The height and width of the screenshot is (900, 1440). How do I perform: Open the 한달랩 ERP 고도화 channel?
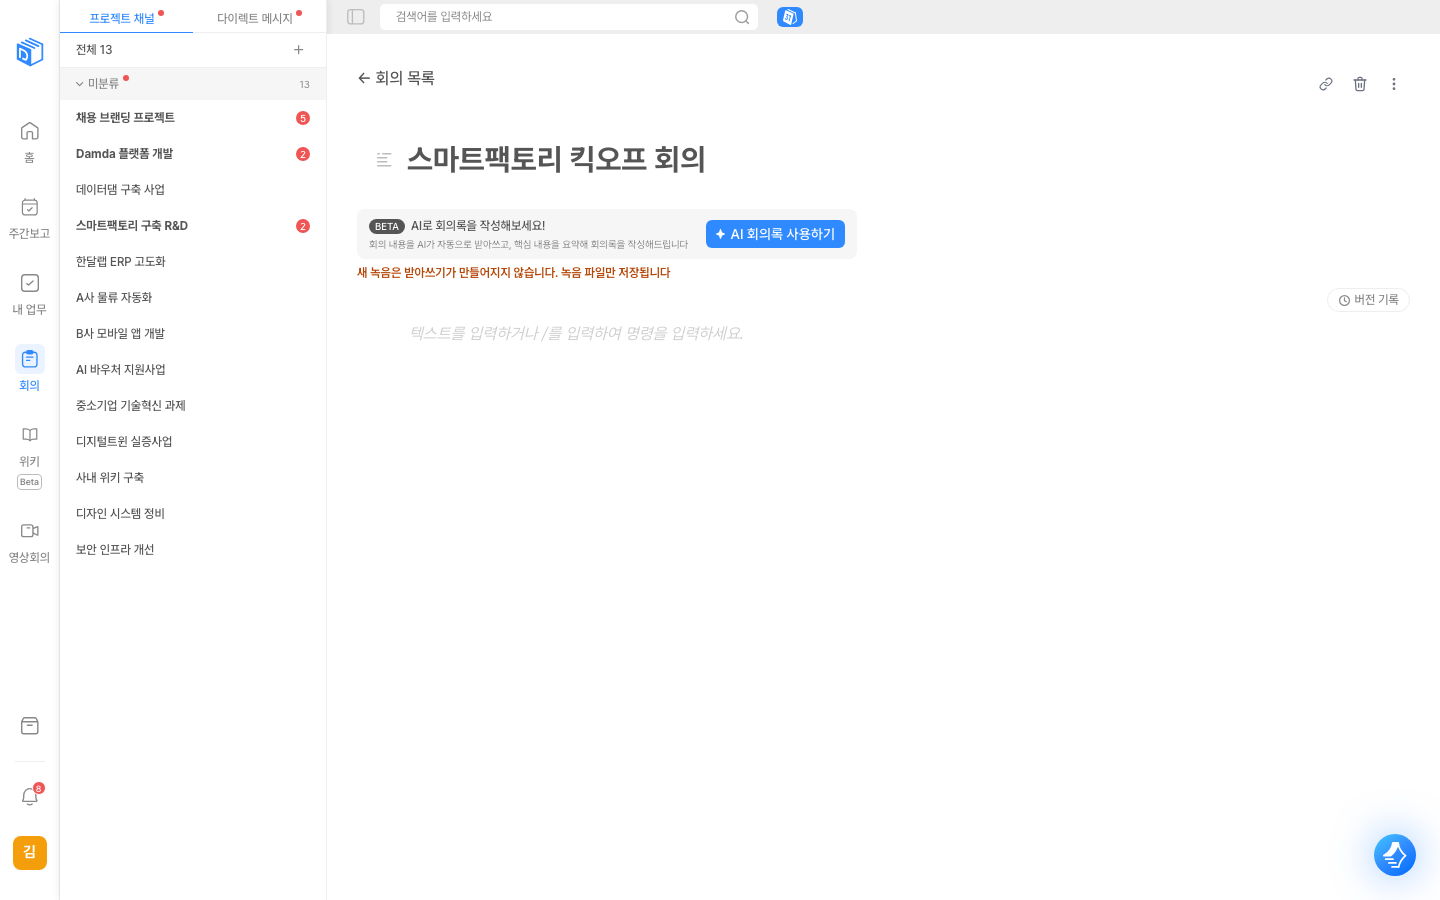tap(193, 262)
